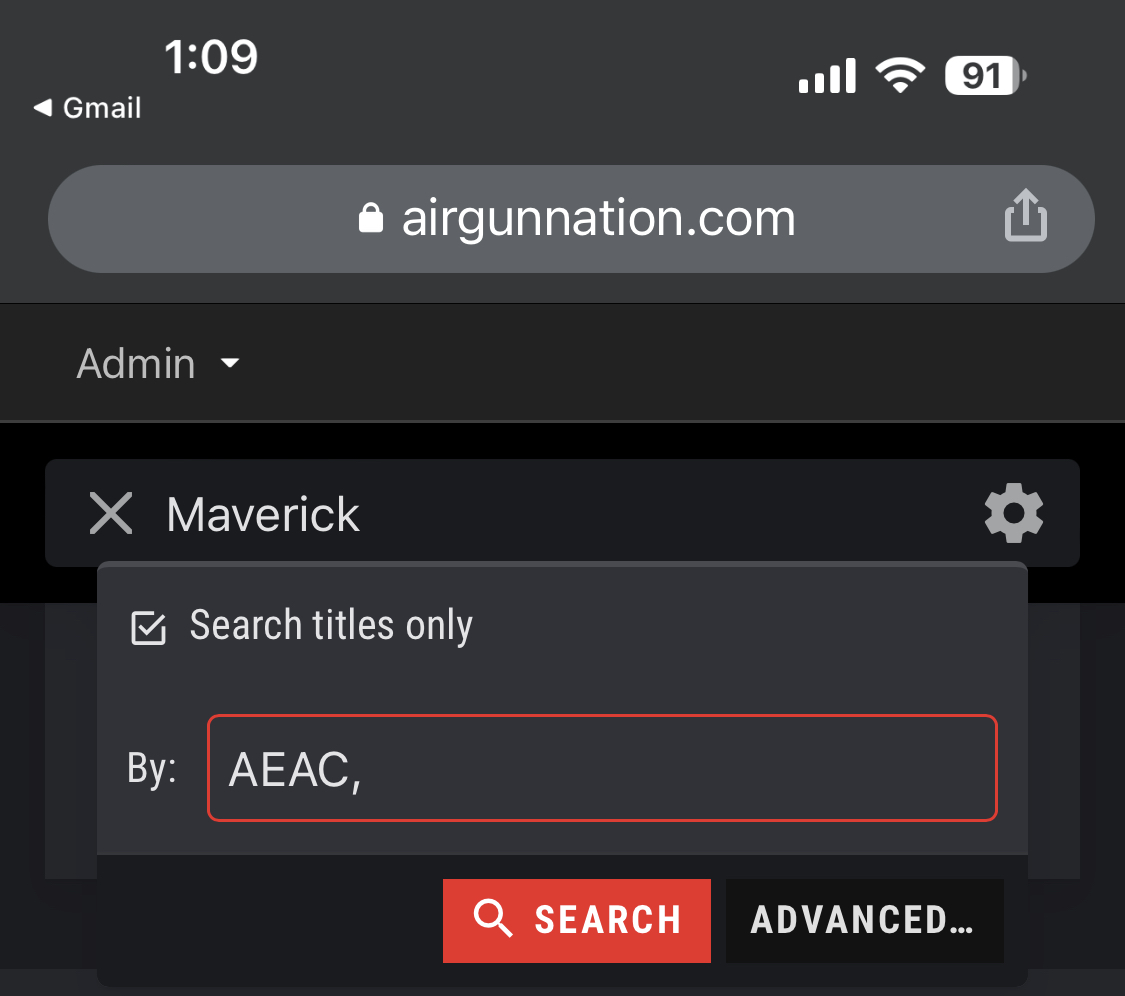This screenshot has width=1125, height=996.
Task: Tap the share icon in address bar
Action: (x=1025, y=215)
